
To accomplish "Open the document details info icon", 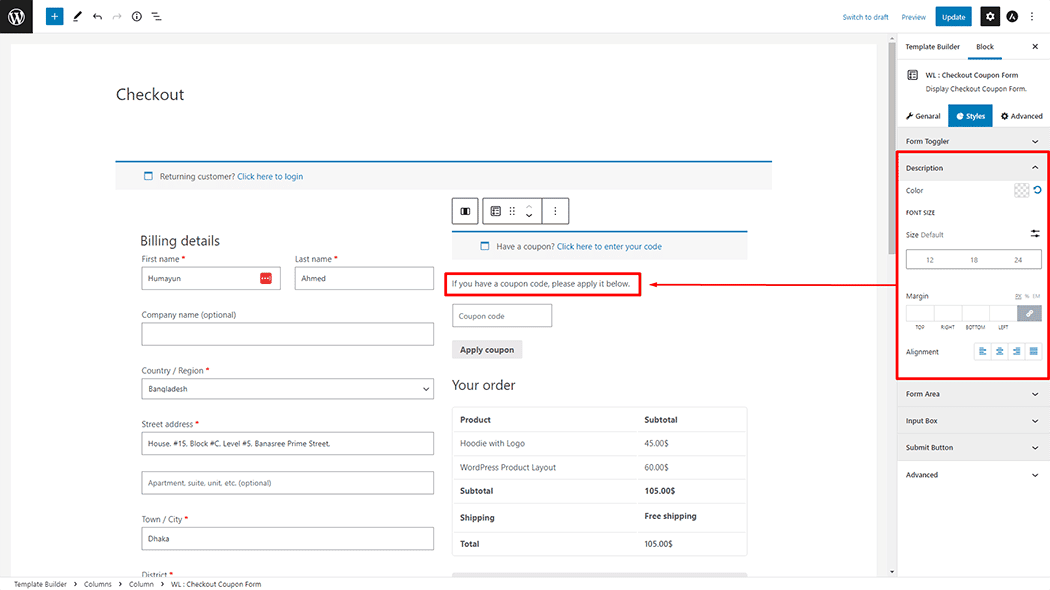I will pyautogui.click(x=137, y=17).
